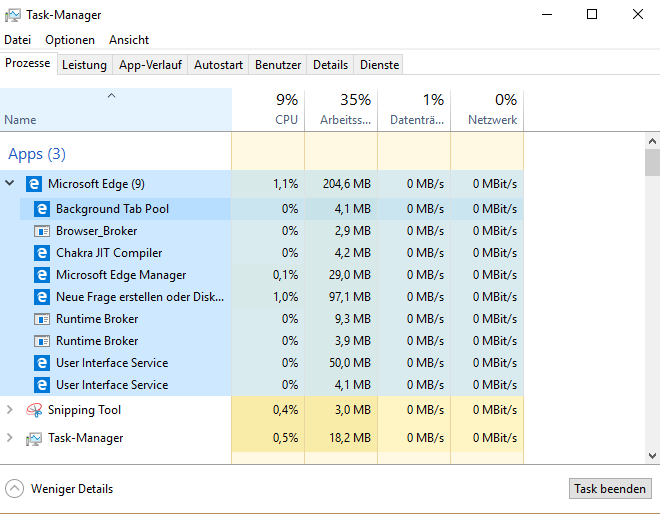Click the Weniger Details link text

[x=72, y=489]
